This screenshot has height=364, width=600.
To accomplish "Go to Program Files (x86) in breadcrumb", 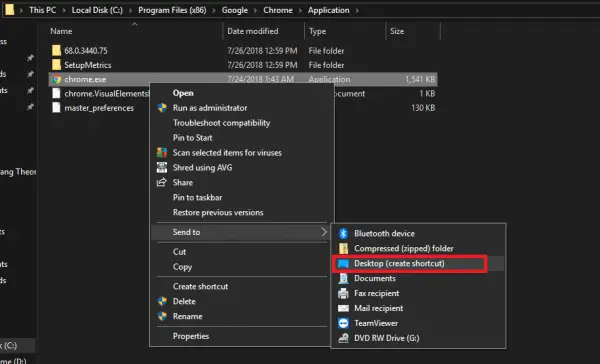I will [x=172, y=10].
